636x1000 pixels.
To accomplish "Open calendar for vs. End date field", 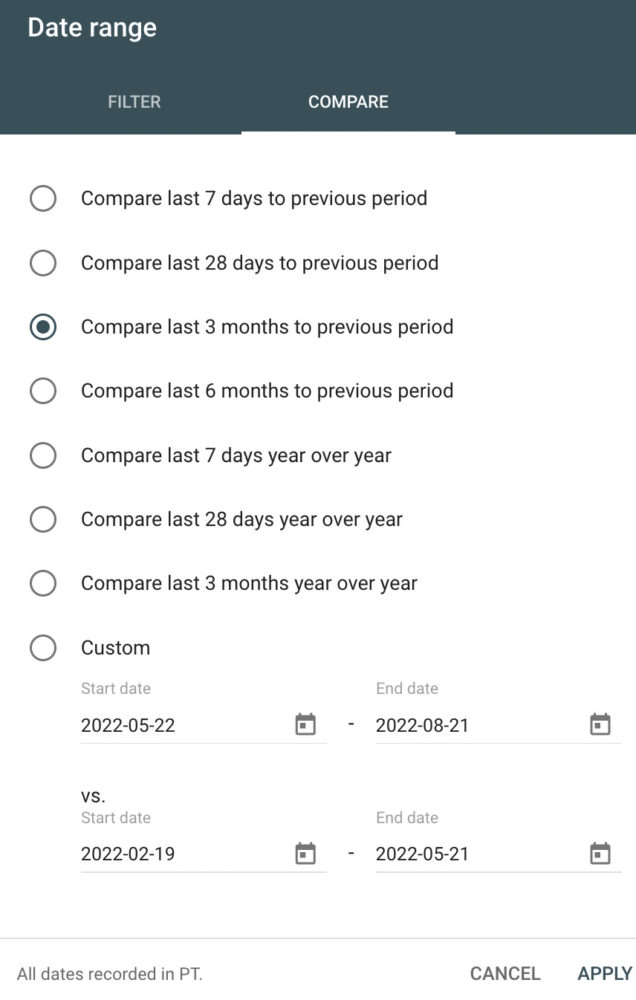I will click(x=600, y=854).
